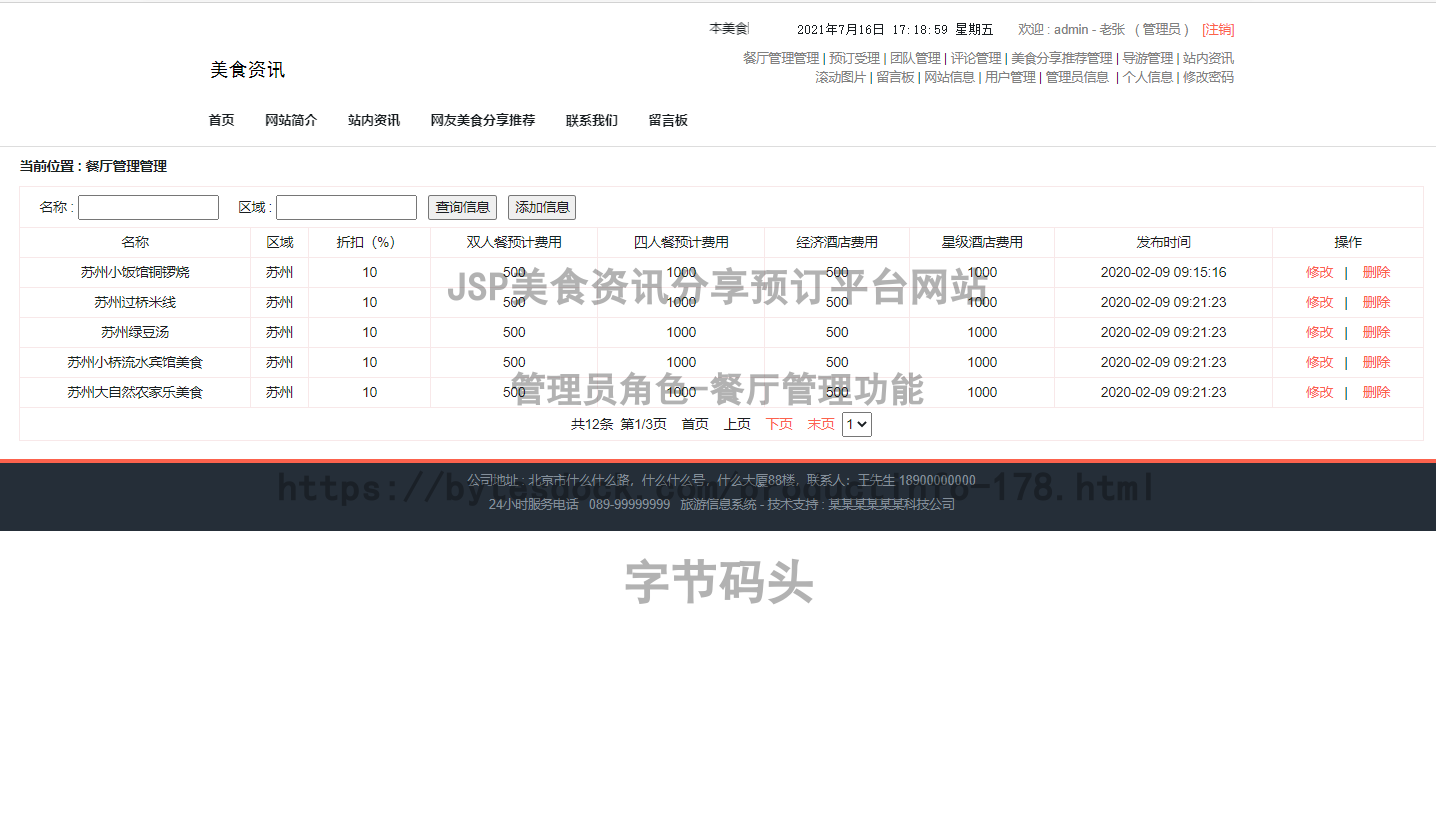
Task: Select the 苏州小饭馆铜锣烧 name cell
Action: [x=135, y=272]
